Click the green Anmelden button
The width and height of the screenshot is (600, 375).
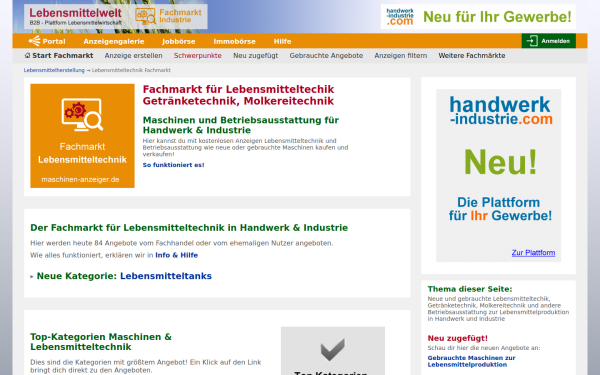pyautogui.click(x=548, y=41)
